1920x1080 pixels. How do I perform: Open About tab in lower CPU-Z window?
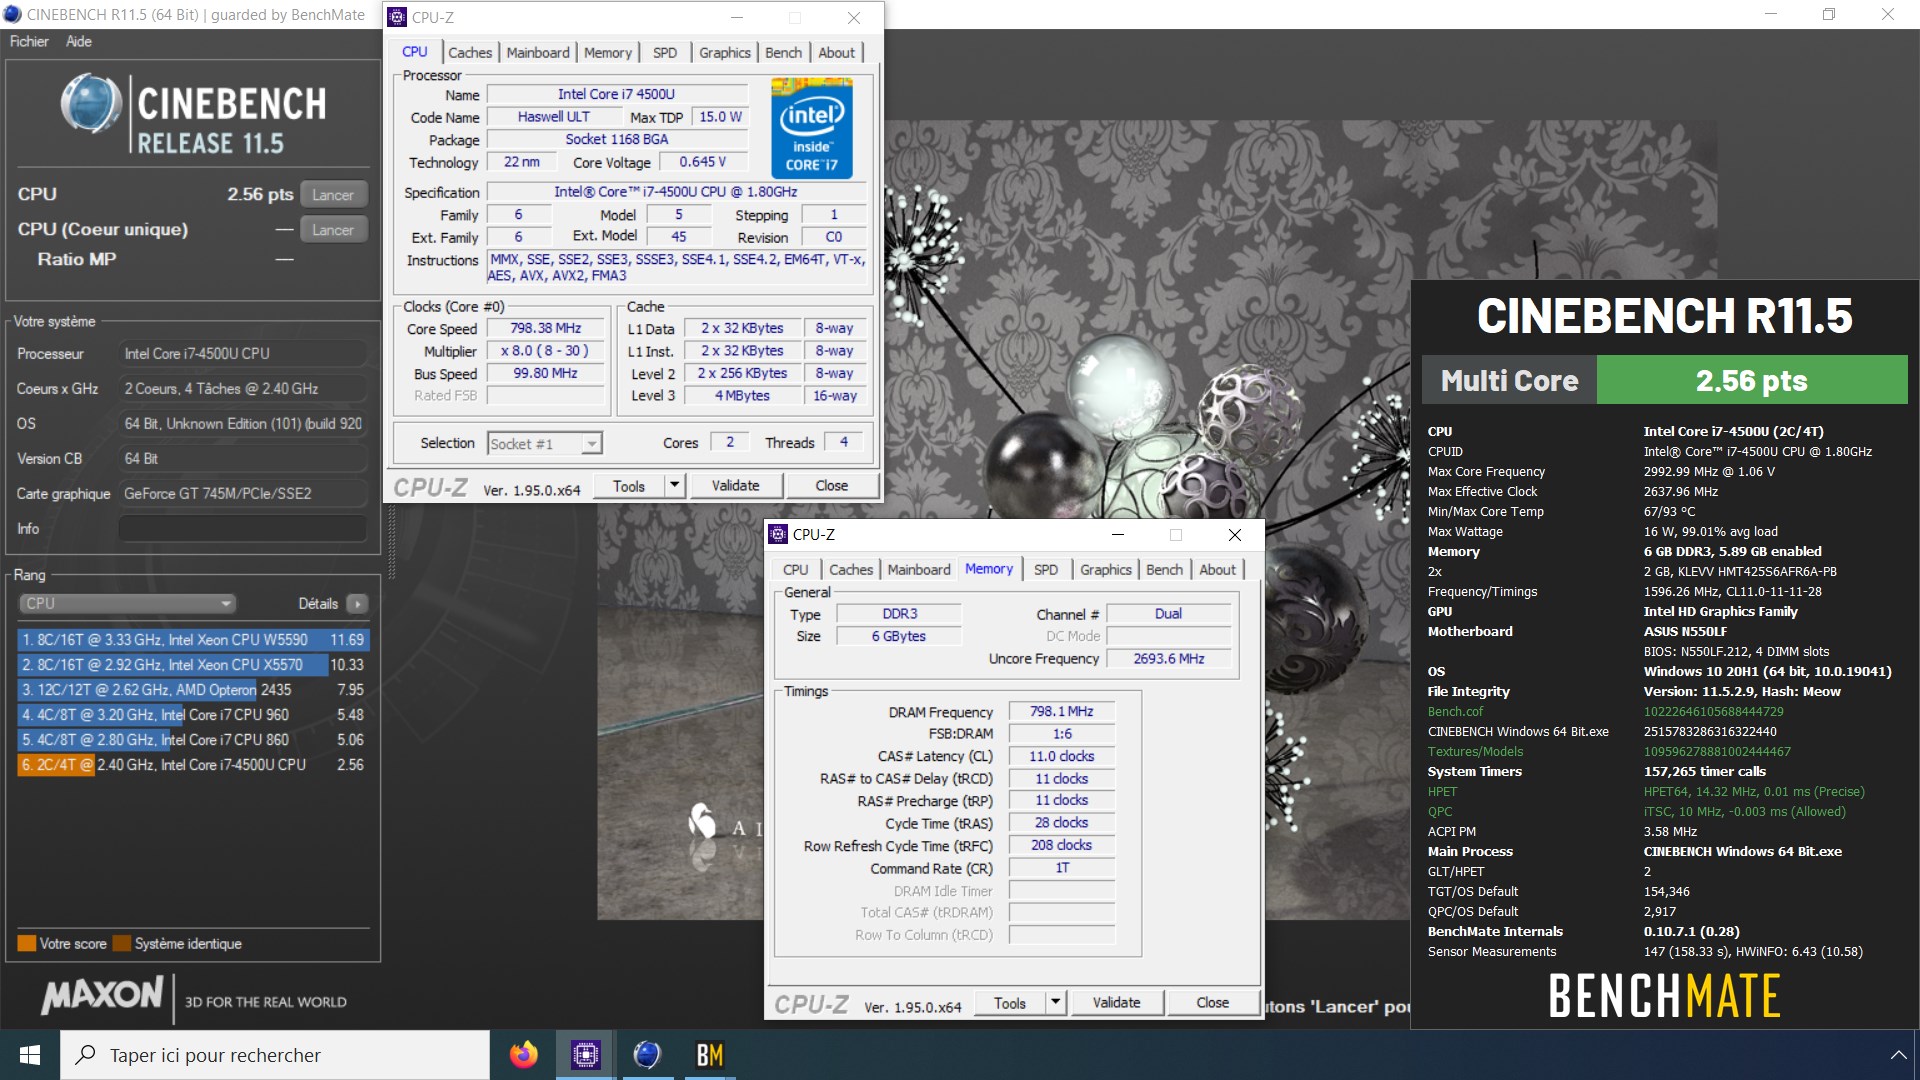point(1218,569)
